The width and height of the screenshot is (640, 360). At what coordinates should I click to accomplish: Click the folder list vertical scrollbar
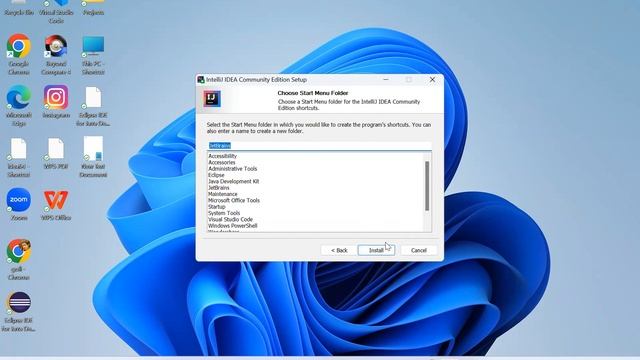(427, 186)
